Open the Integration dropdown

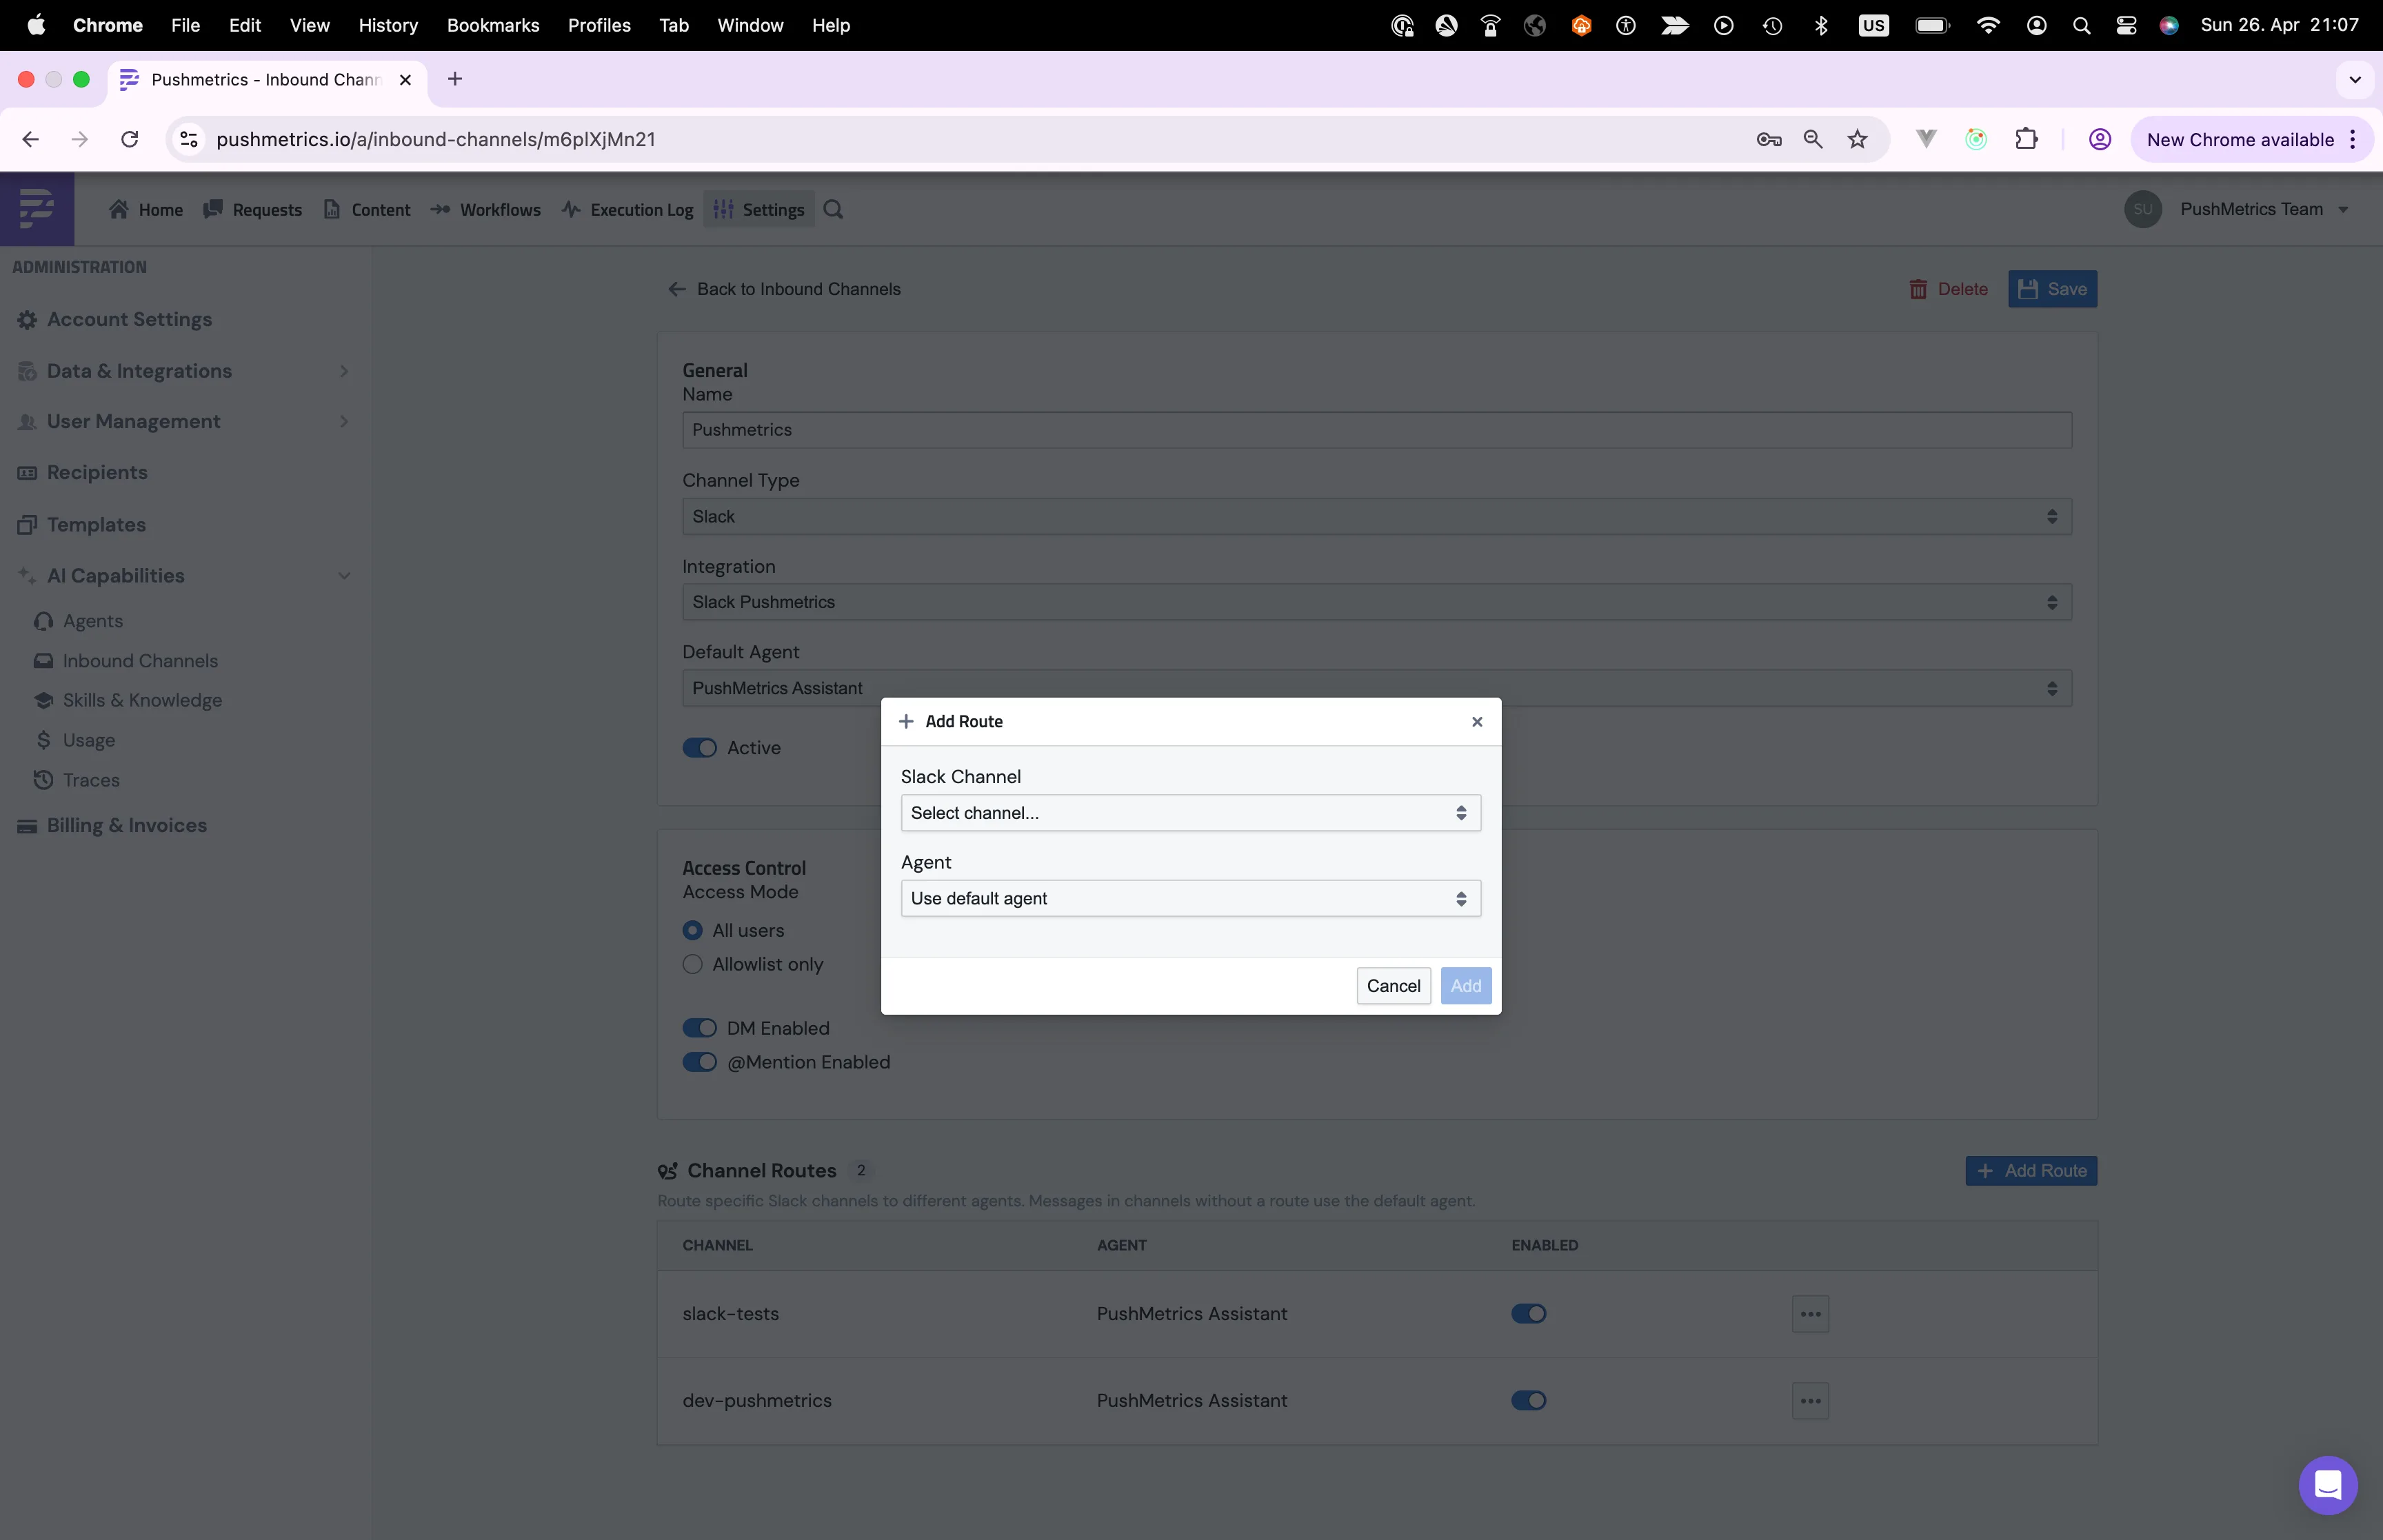coord(1376,602)
